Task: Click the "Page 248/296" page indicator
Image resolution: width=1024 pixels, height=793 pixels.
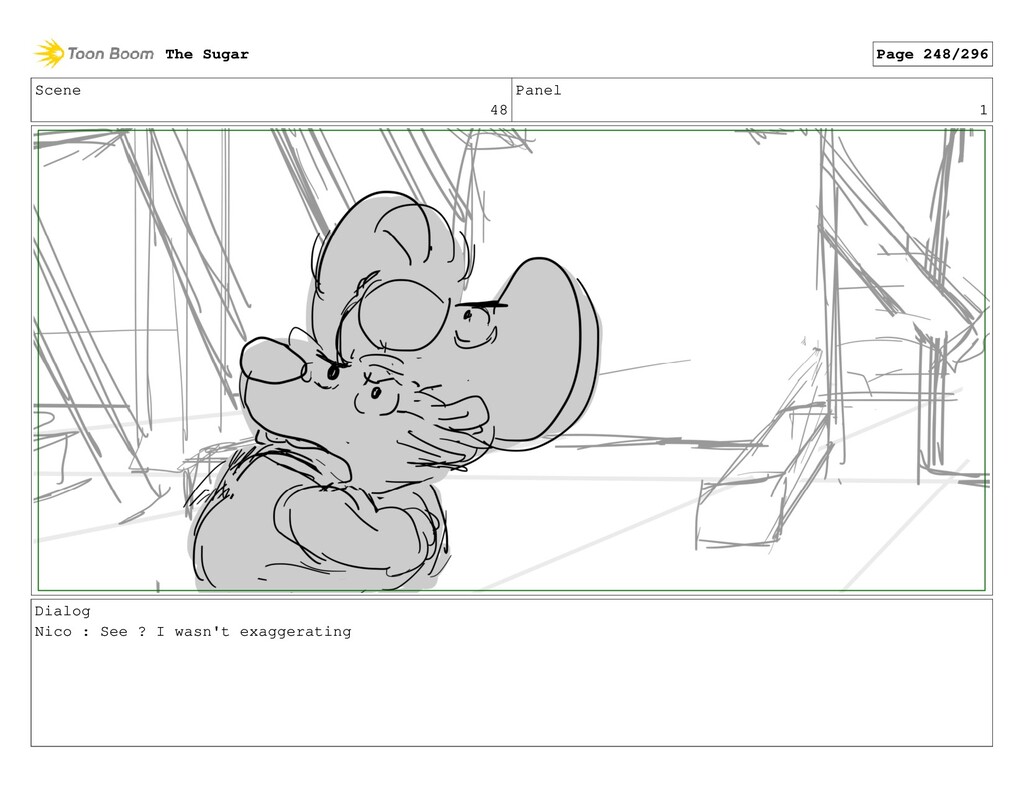Action: point(932,54)
